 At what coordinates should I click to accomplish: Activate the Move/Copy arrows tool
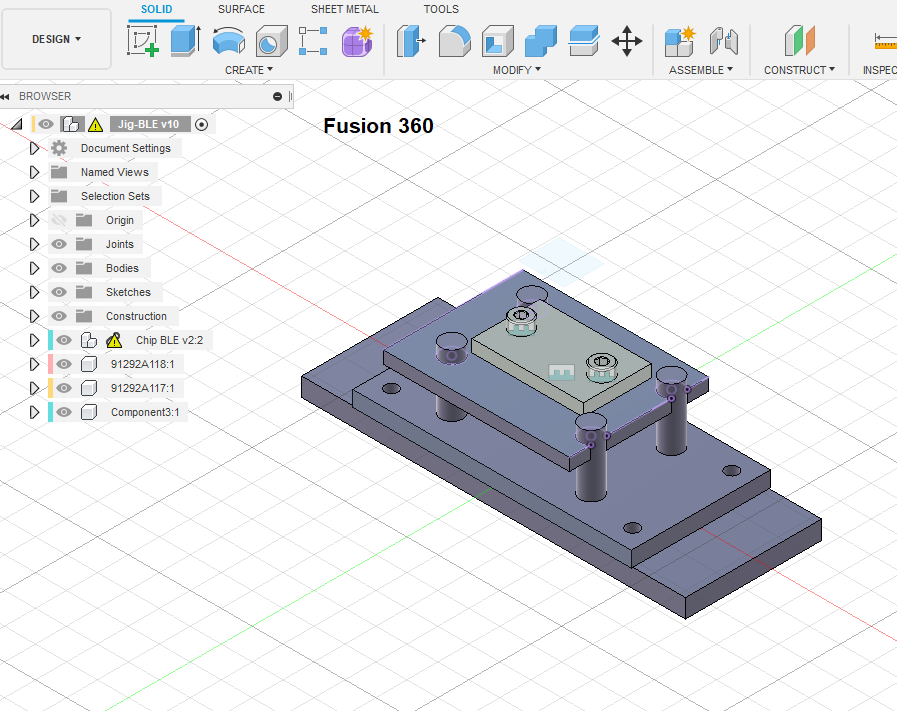pos(627,41)
